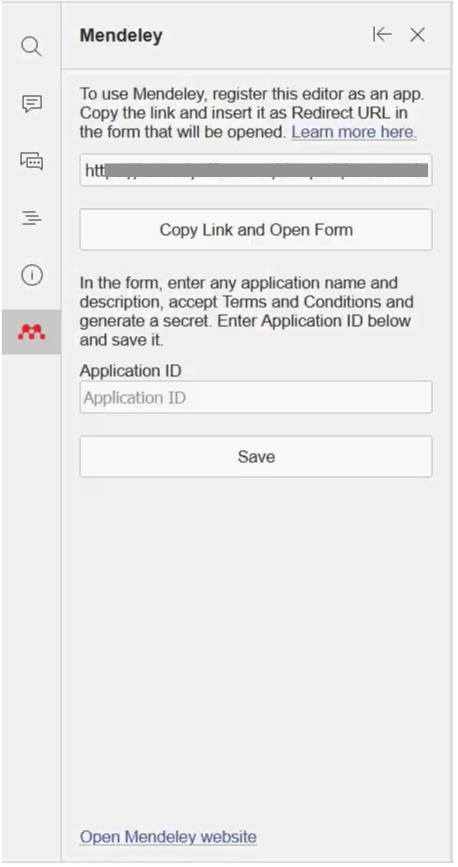Click the Mendeley panel title

(121, 35)
